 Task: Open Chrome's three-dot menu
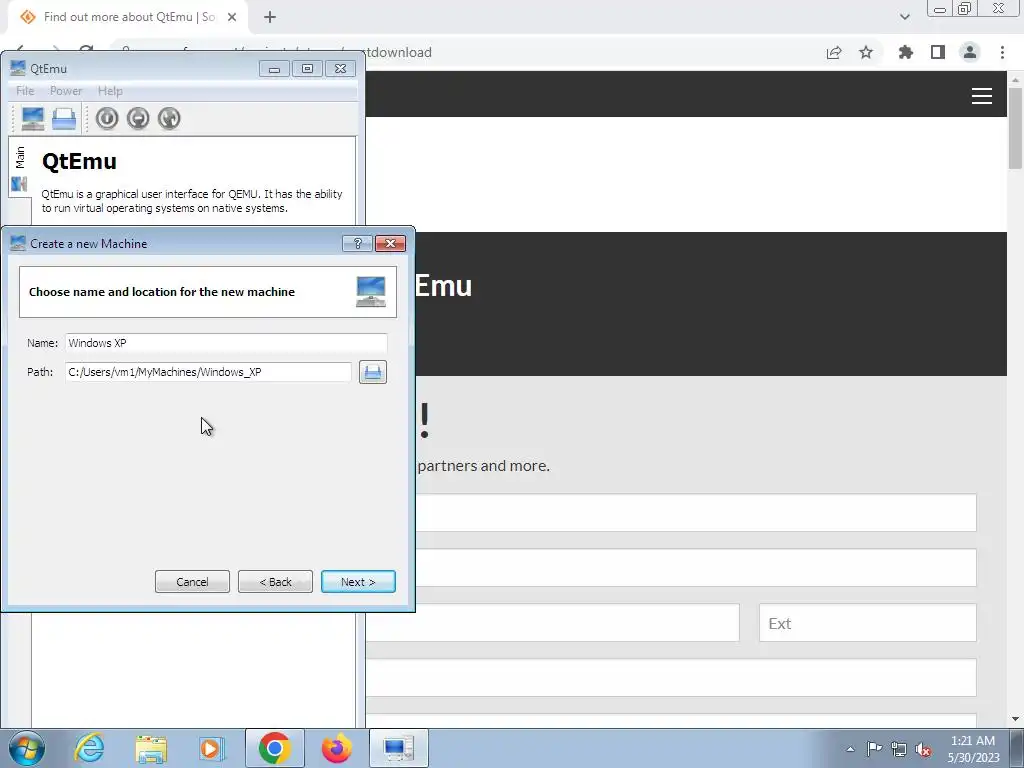(x=1002, y=52)
